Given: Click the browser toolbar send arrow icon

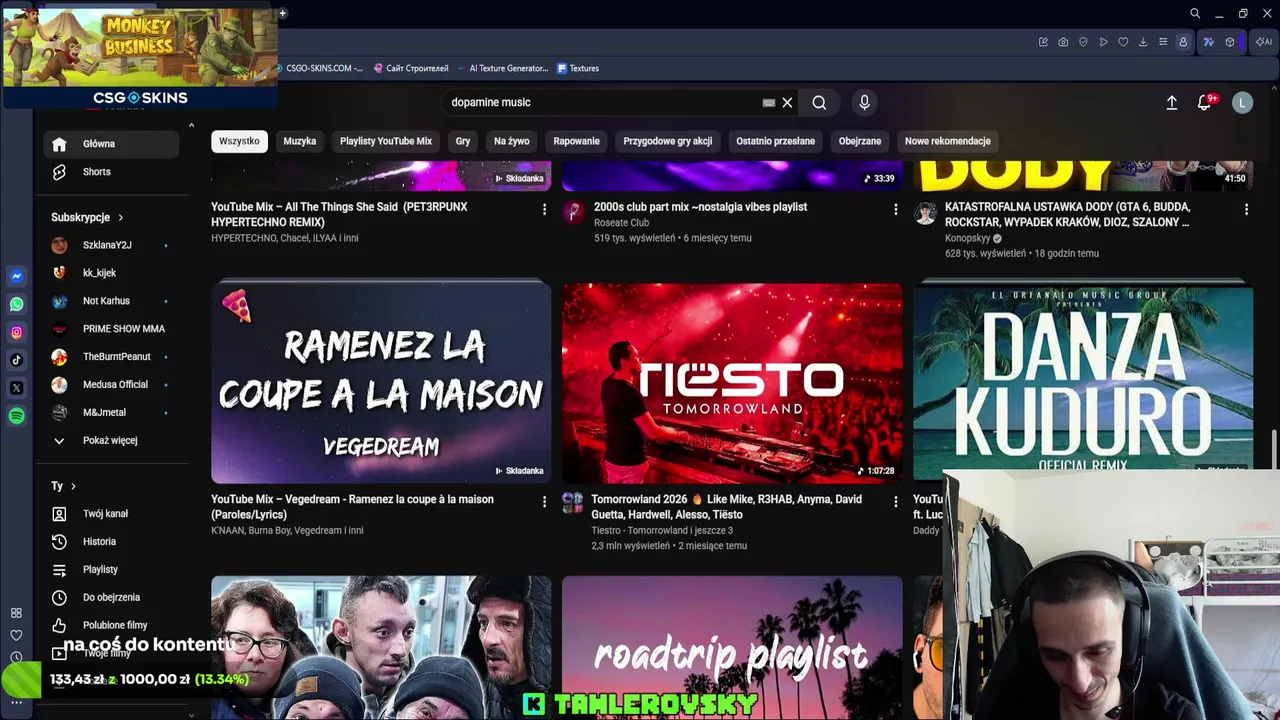Looking at the screenshot, I should tap(1103, 42).
